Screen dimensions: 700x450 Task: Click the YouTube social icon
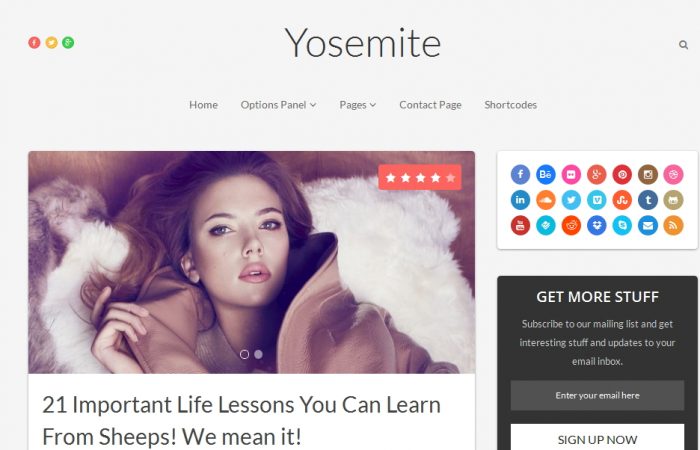[520, 225]
